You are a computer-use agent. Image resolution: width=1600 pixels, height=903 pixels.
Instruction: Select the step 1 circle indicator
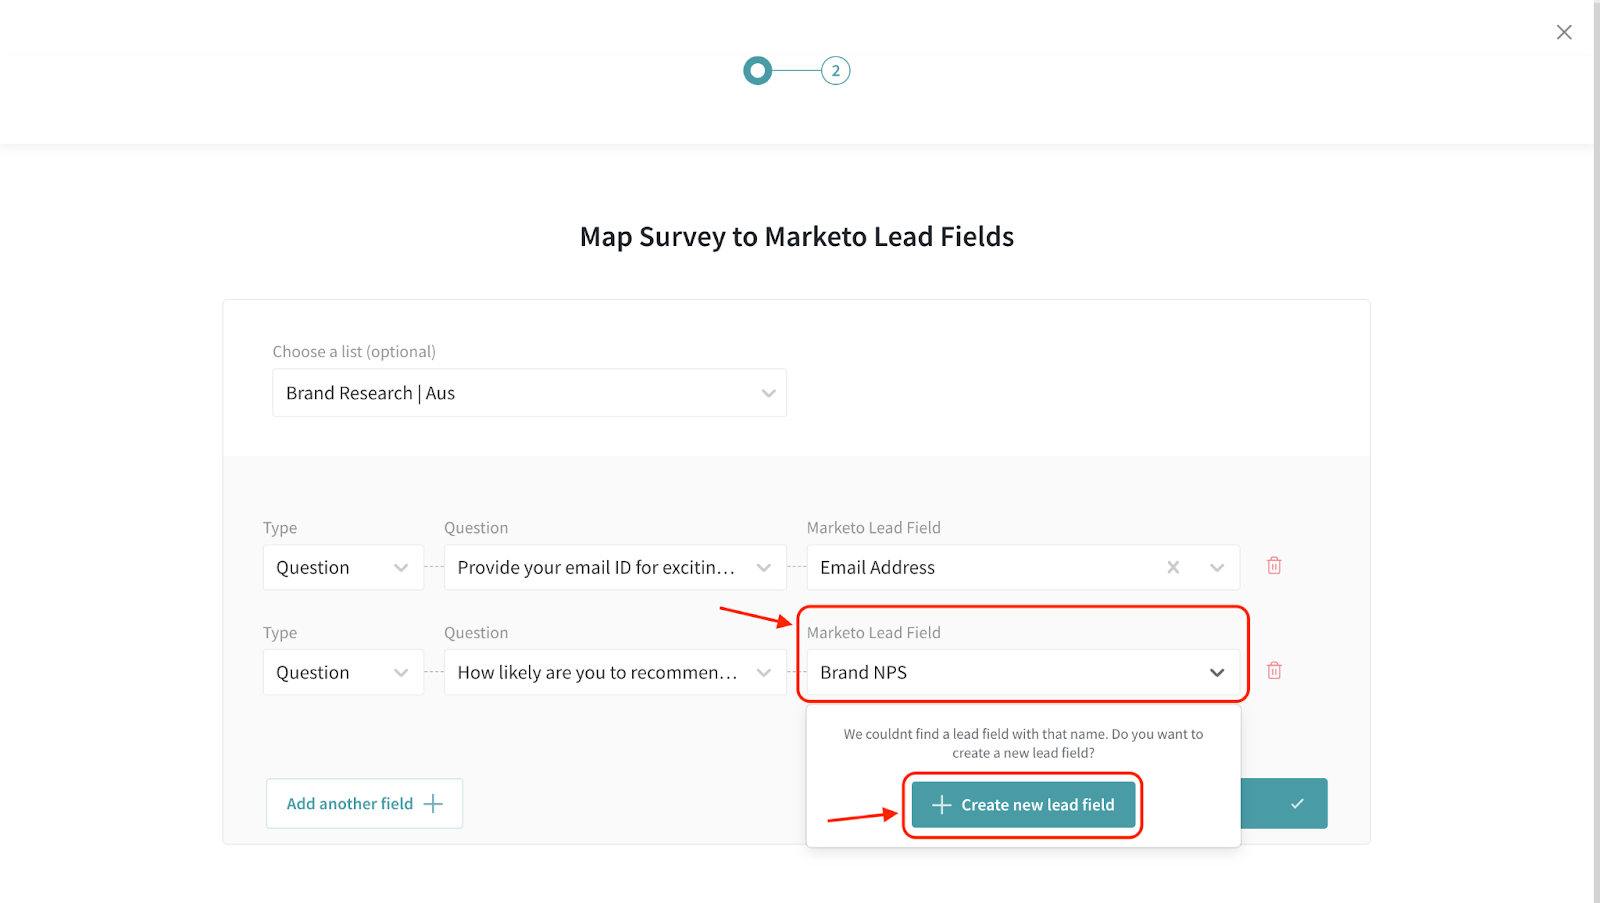click(x=758, y=71)
